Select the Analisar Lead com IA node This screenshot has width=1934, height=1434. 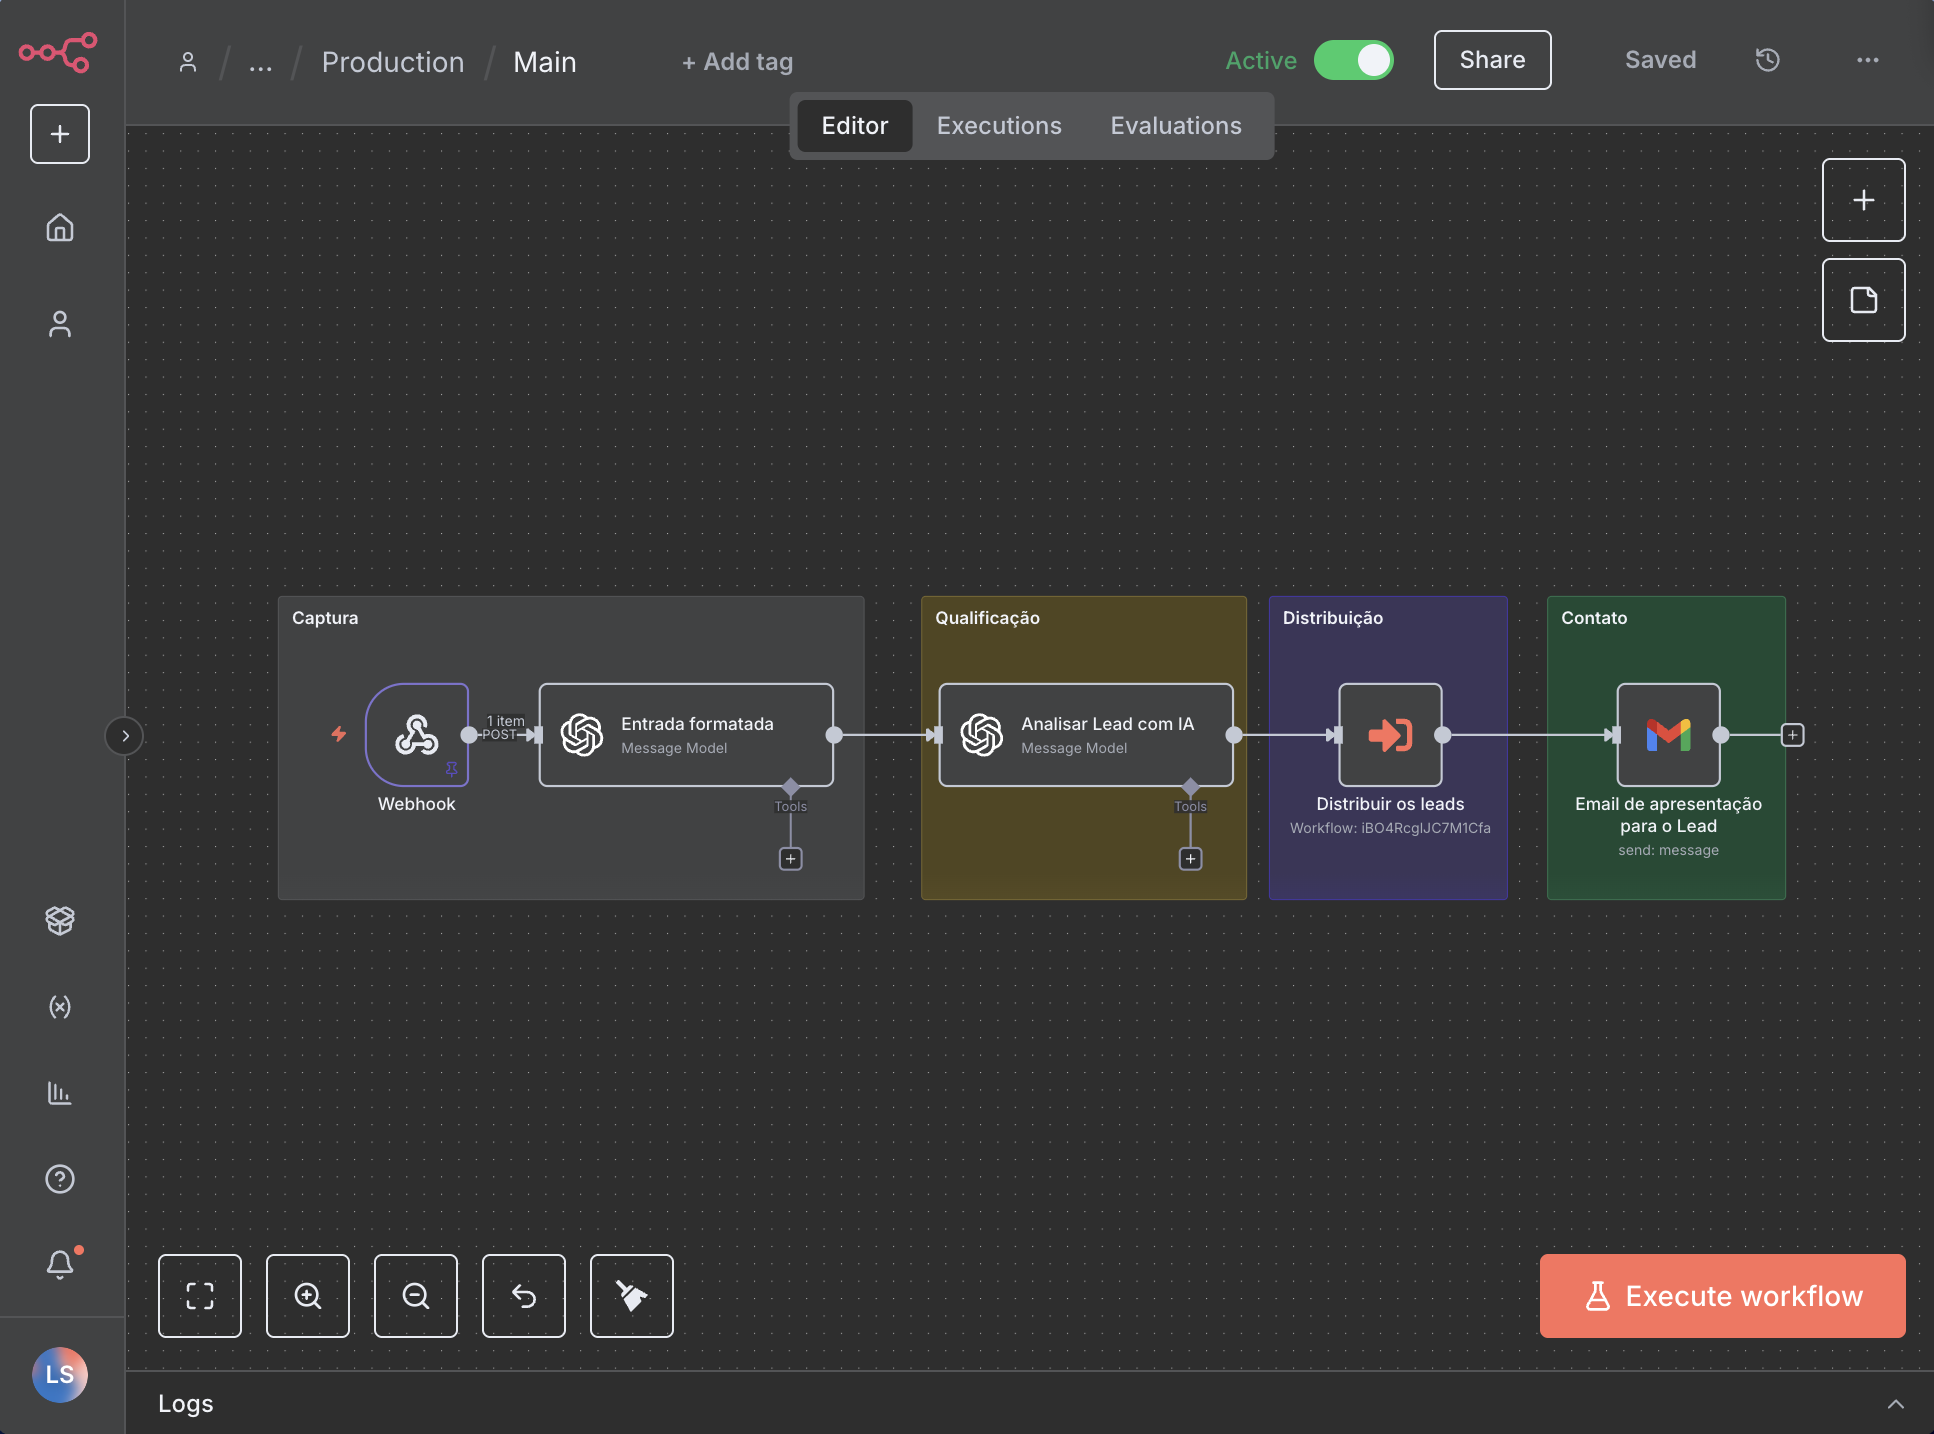[x=1086, y=735]
